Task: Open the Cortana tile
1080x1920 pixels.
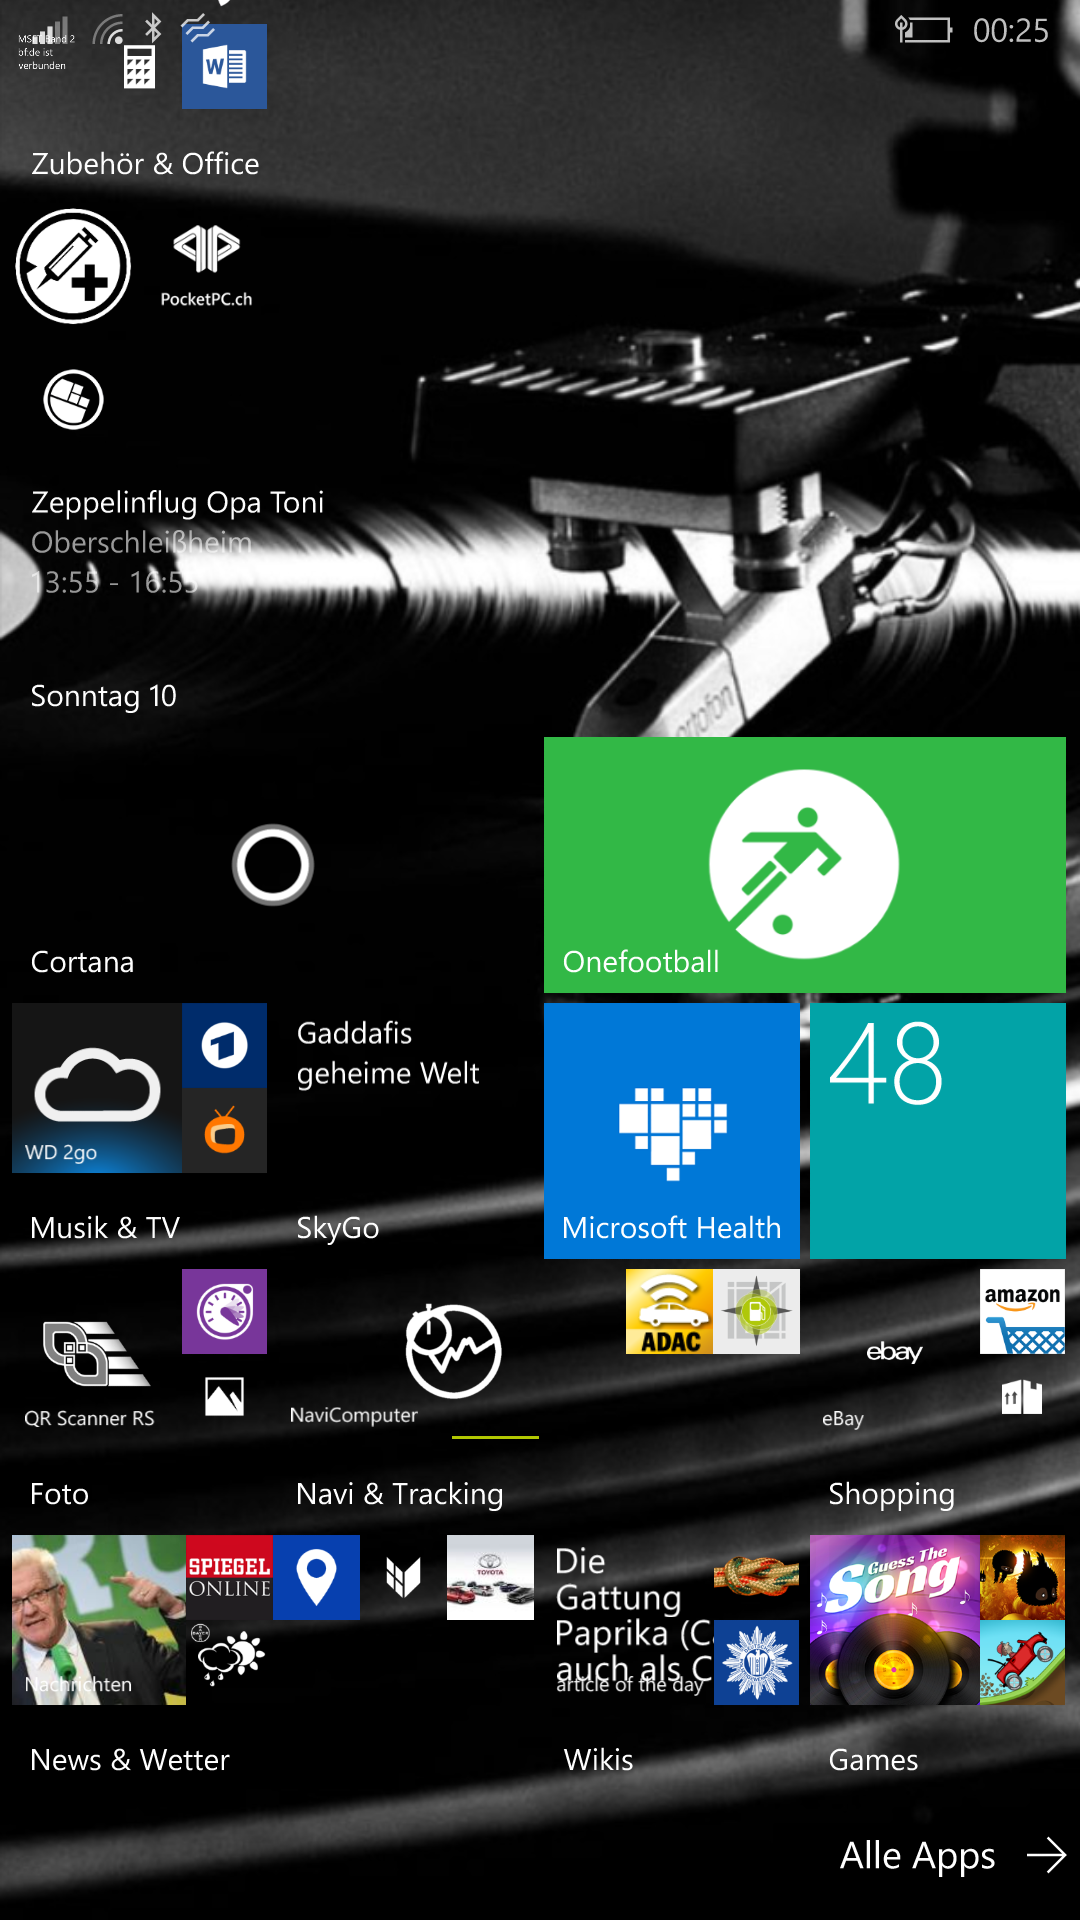Action: 272,865
